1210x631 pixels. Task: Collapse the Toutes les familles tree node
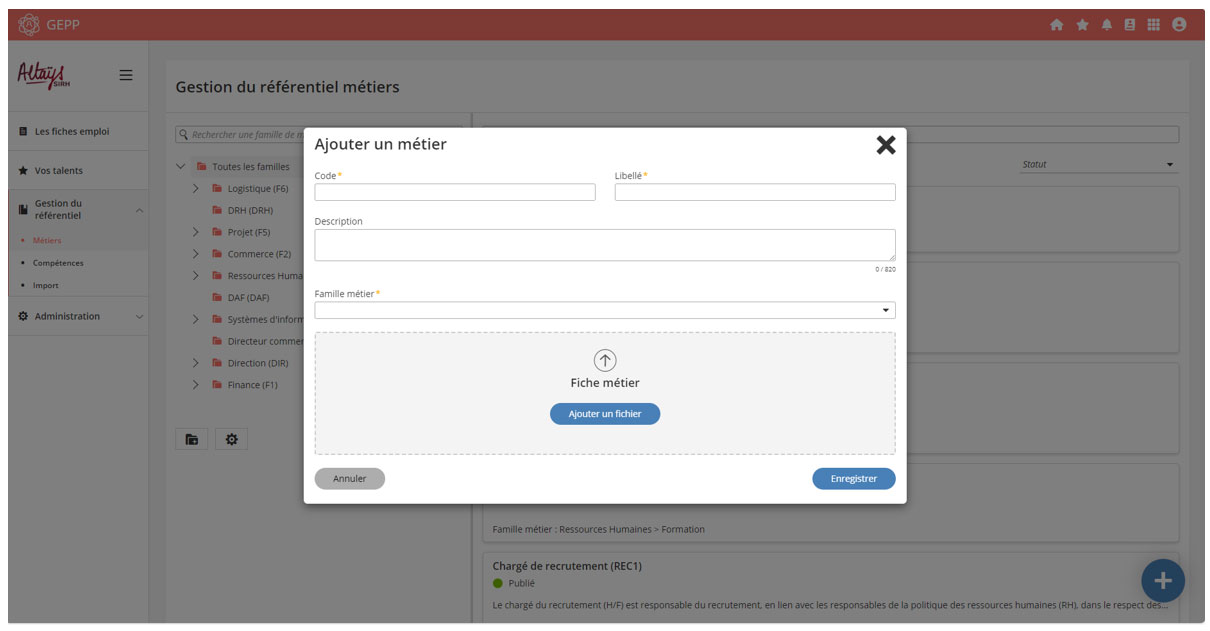pos(181,167)
